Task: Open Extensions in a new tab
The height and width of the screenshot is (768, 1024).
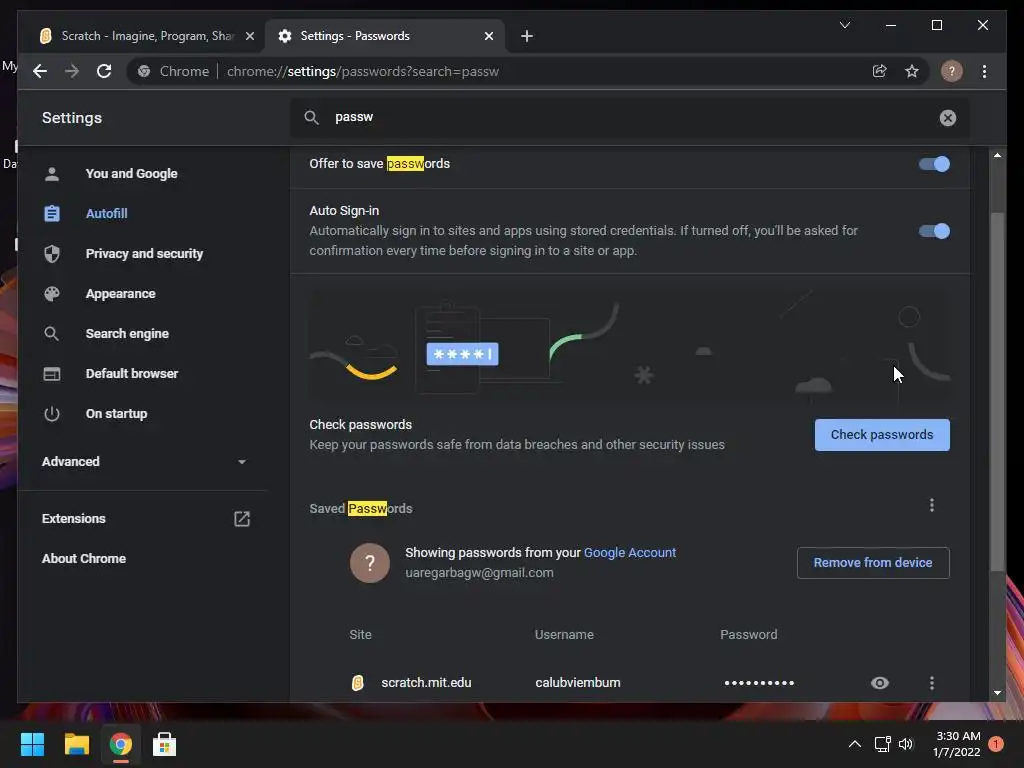Action: (x=146, y=519)
